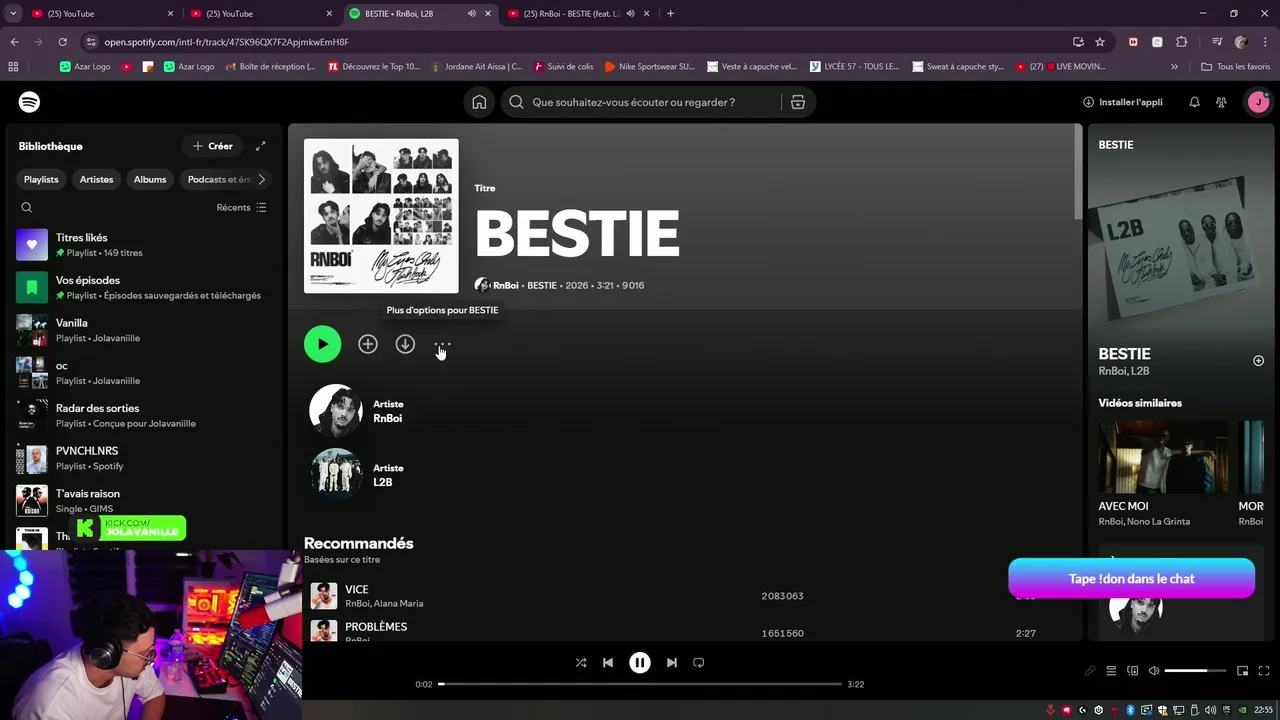This screenshot has width=1280, height=720.
Task: Bookmark this page with the star
Action: coord(1100,42)
